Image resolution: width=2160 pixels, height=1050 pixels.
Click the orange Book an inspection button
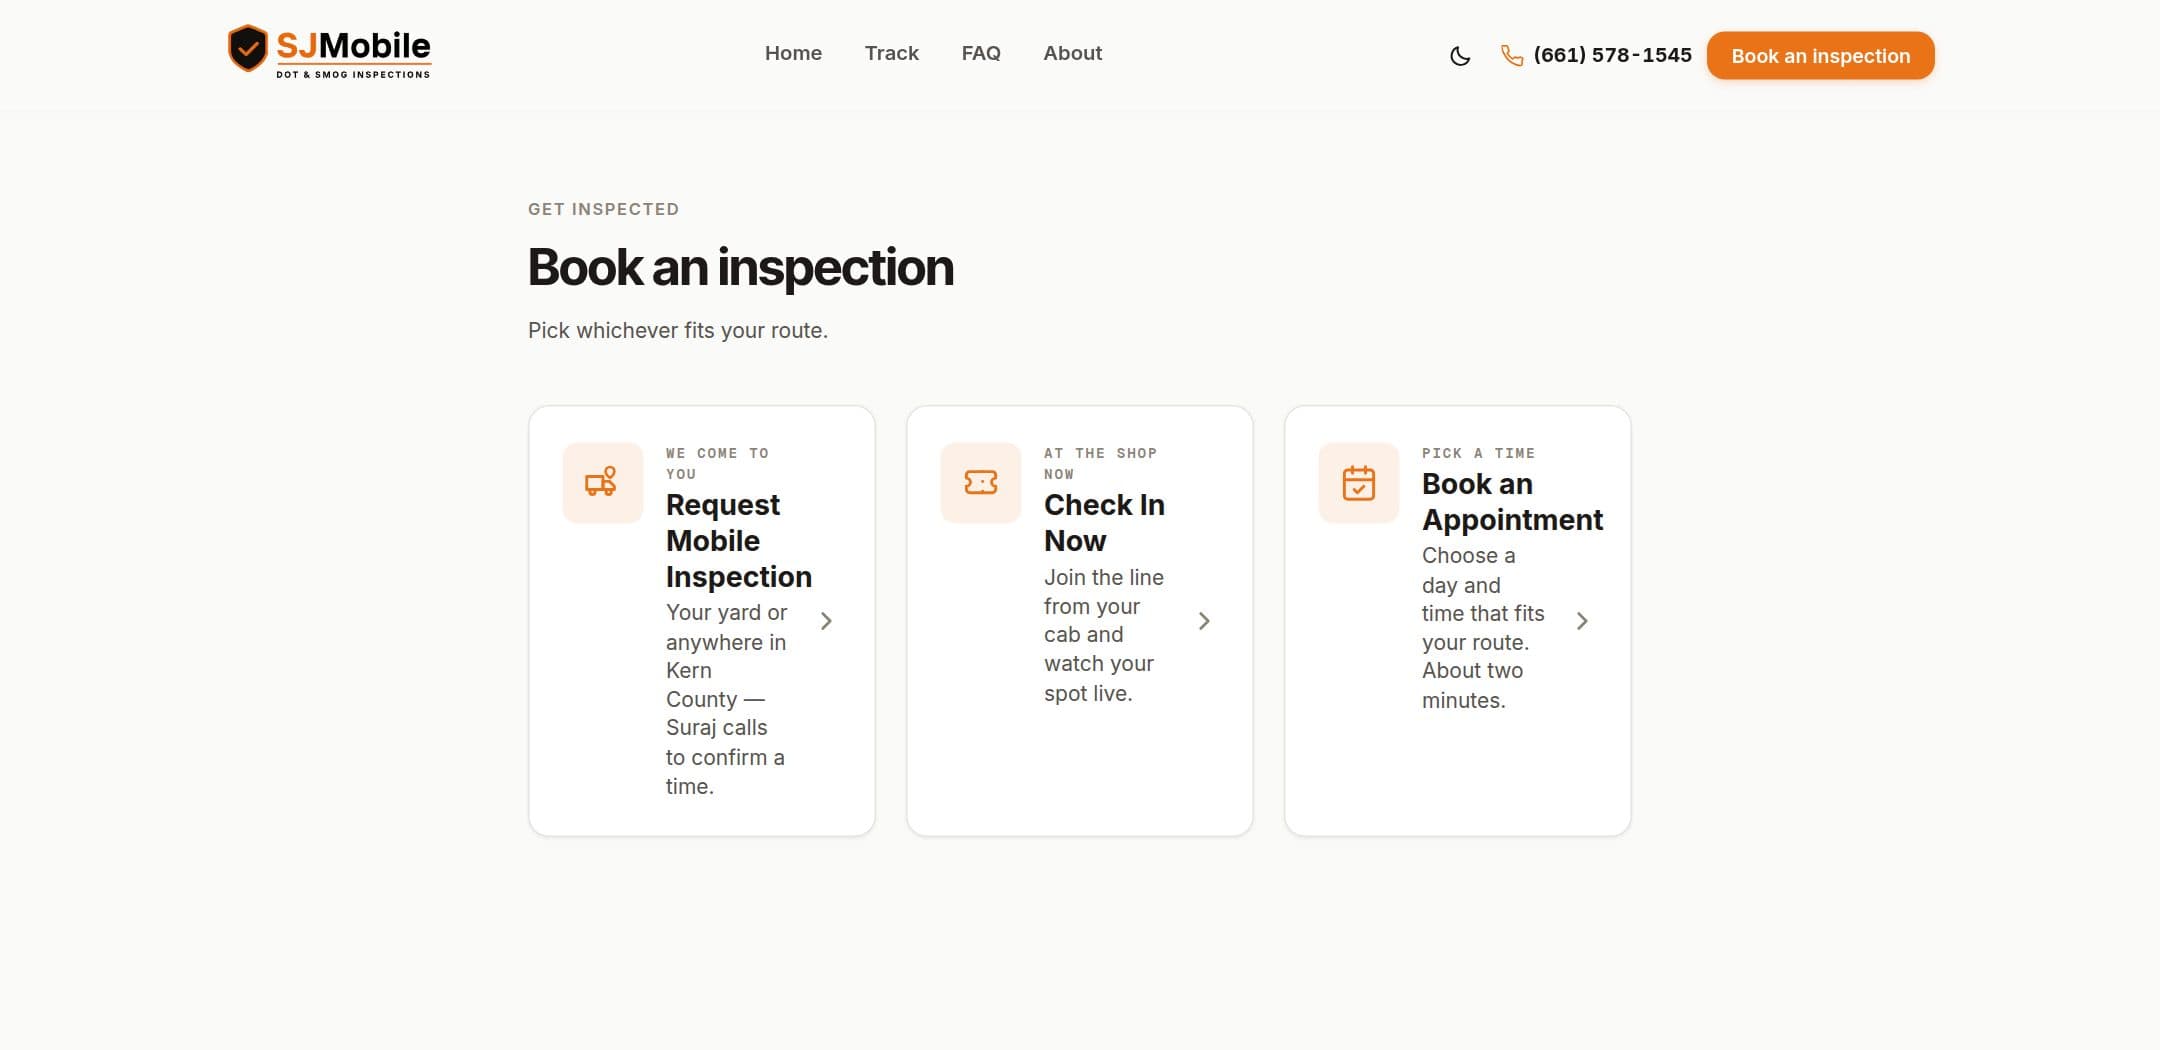1820,56
